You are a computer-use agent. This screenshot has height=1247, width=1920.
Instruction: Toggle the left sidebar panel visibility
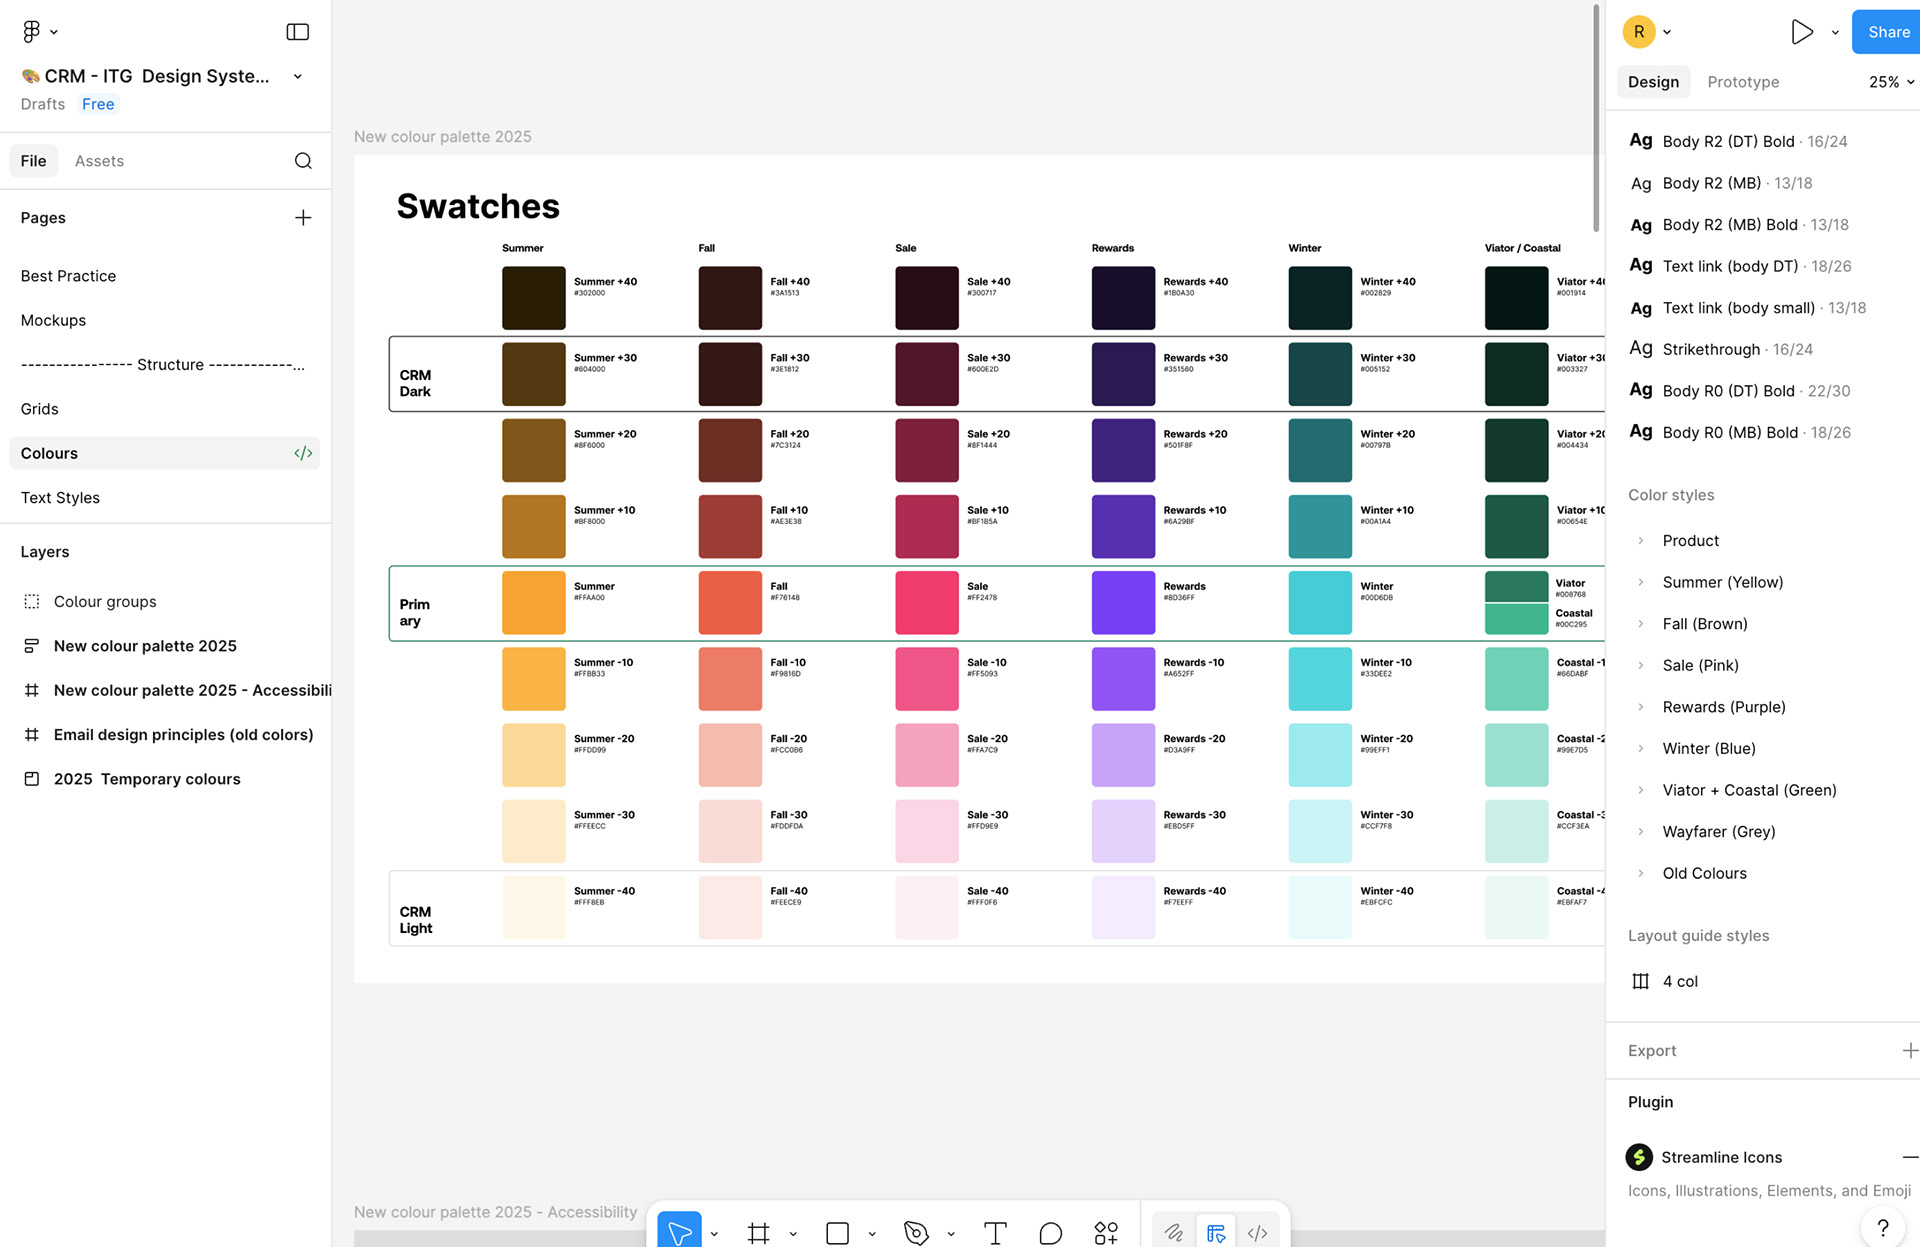[297, 31]
